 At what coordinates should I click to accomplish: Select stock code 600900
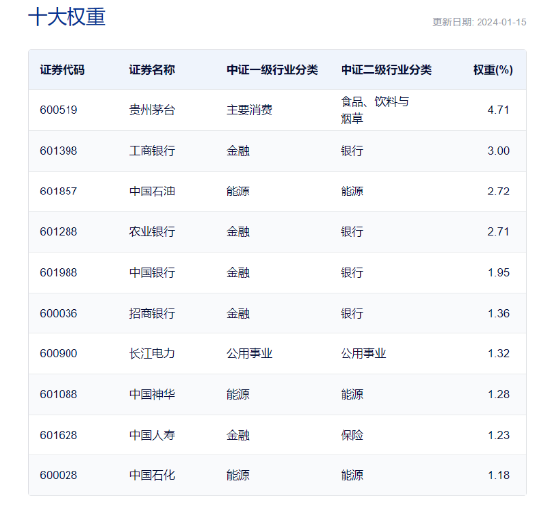click(x=58, y=353)
